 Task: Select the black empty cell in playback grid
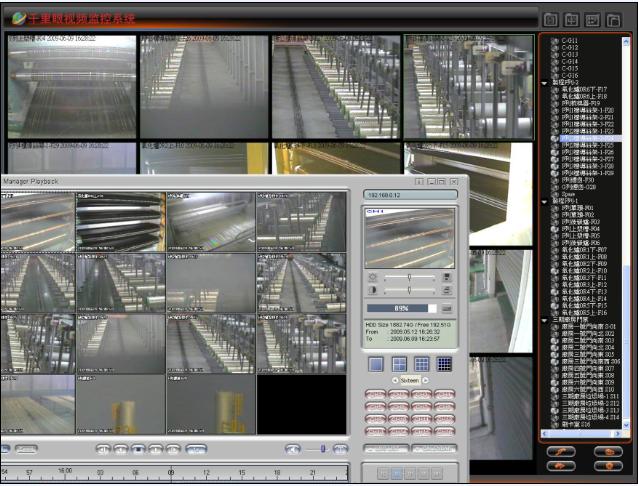[x=302, y=405]
